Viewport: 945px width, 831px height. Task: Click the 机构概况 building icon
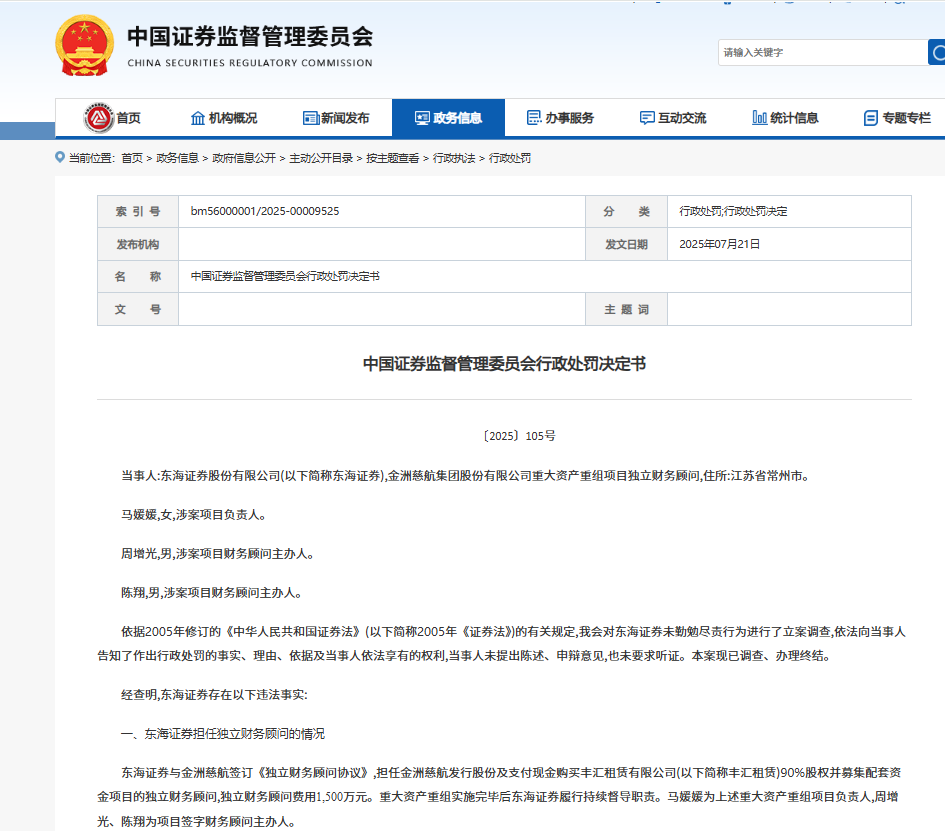click(197, 117)
